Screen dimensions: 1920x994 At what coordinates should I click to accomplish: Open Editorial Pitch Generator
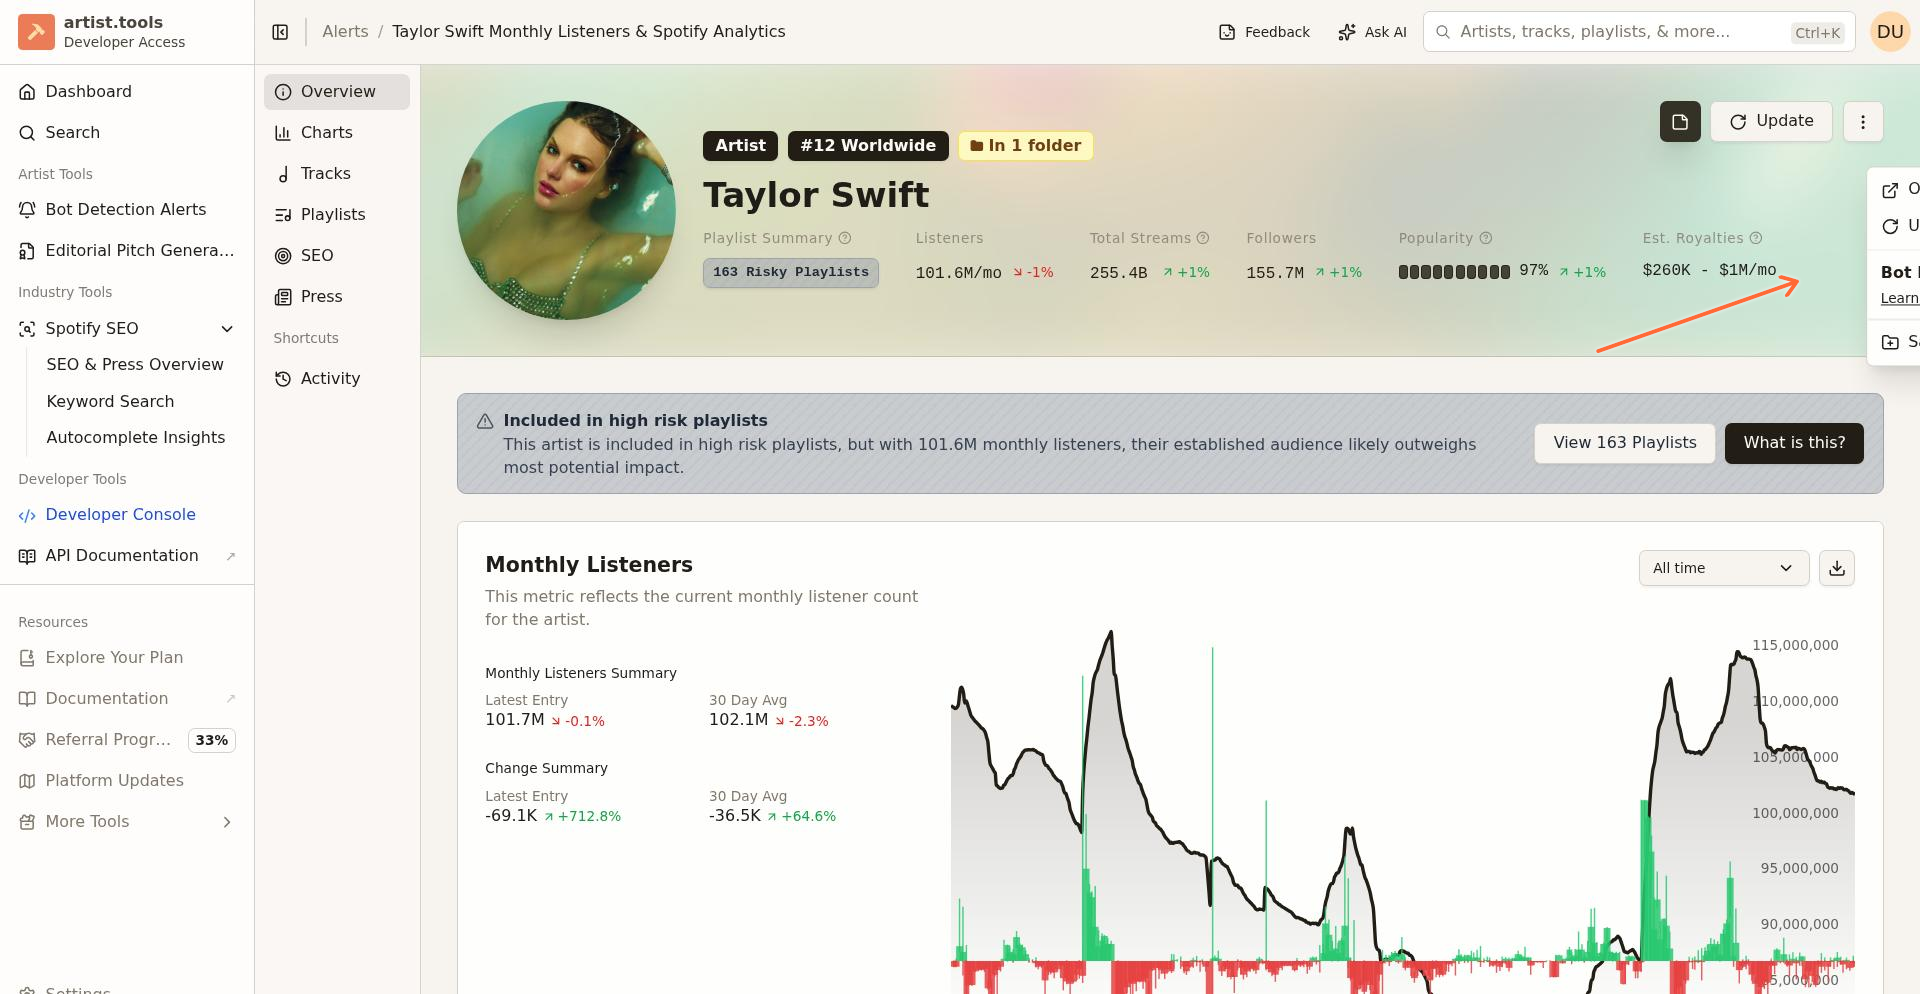point(127,251)
